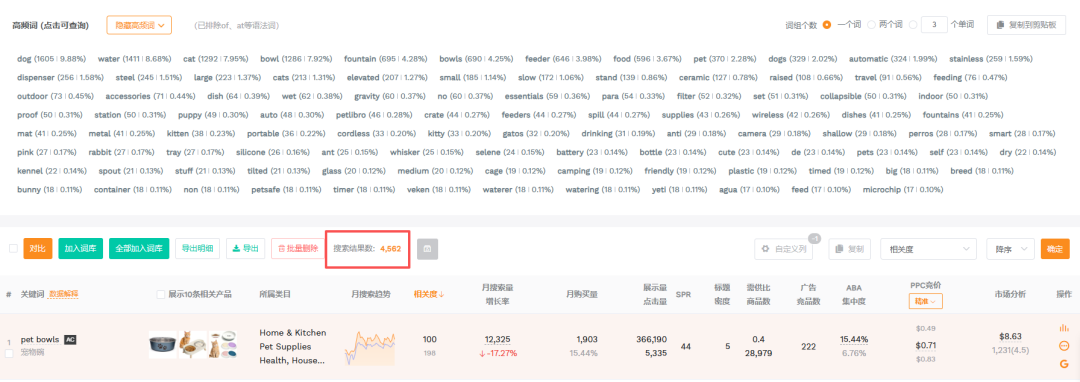Click high-frequency word "dispenser (256 | 1.58%)"

click(x=61, y=77)
